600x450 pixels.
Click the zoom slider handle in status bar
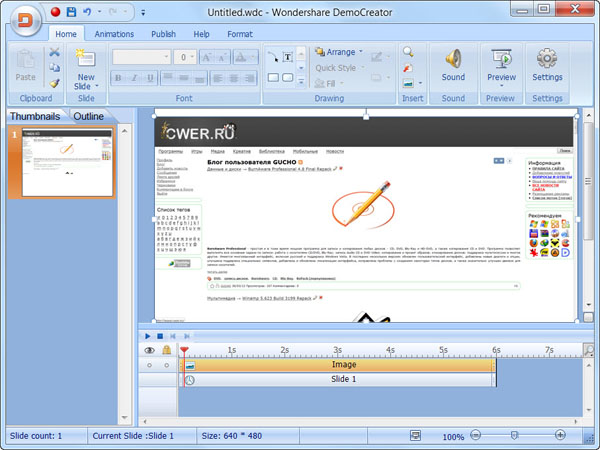(514, 437)
